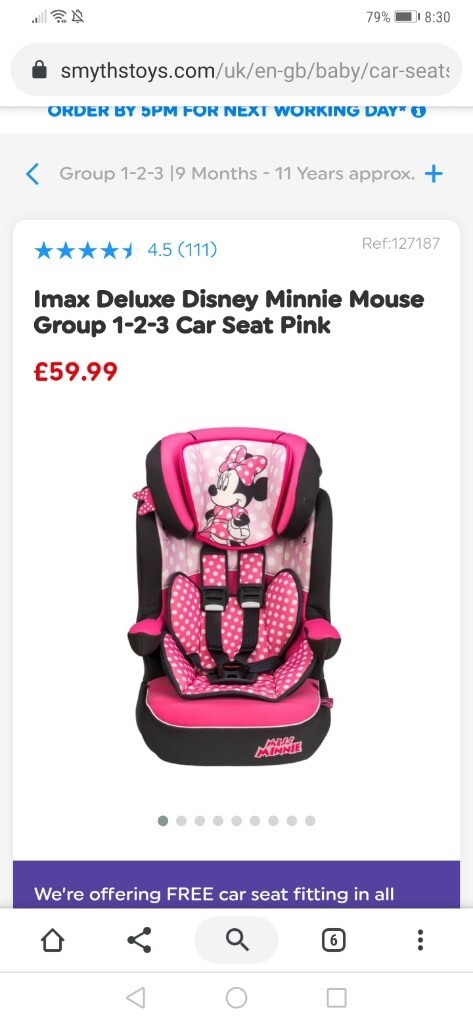Viewport: 473px width, 1024px height.
Task: Open the browser three-dot menu
Action: pyautogui.click(x=420, y=940)
